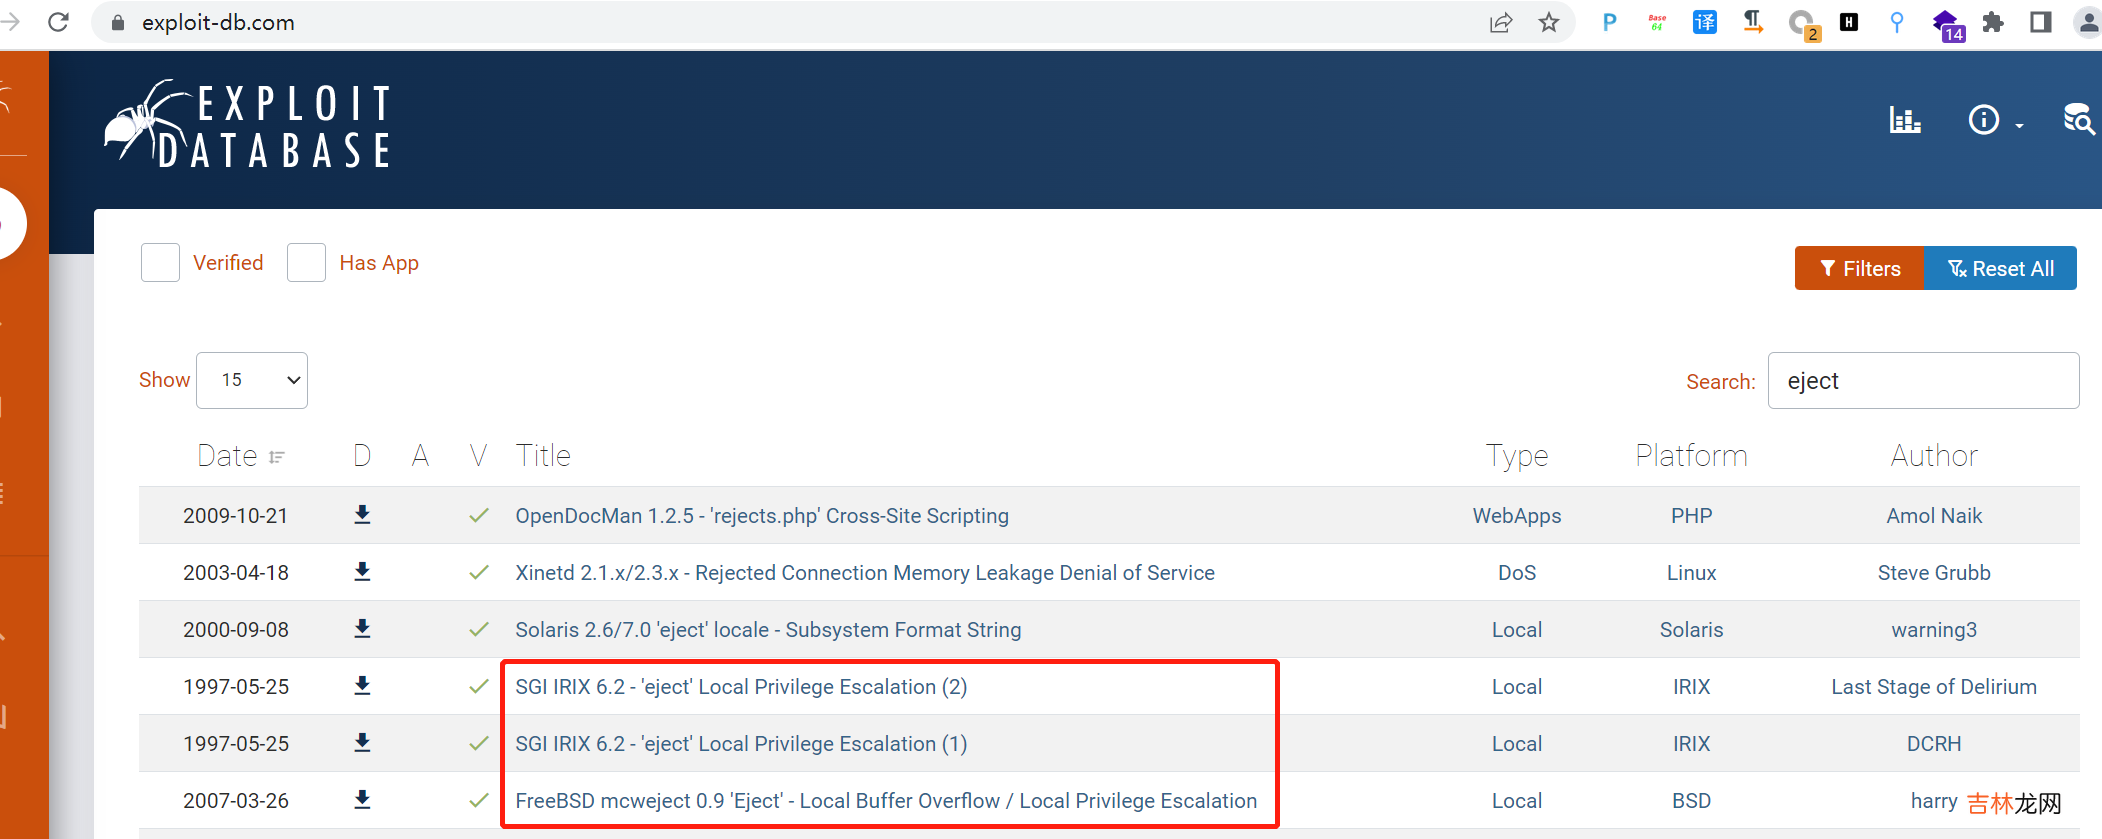Open the Extensions puzzle-piece menu
This screenshot has height=839, width=2102.
tap(1993, 22)
